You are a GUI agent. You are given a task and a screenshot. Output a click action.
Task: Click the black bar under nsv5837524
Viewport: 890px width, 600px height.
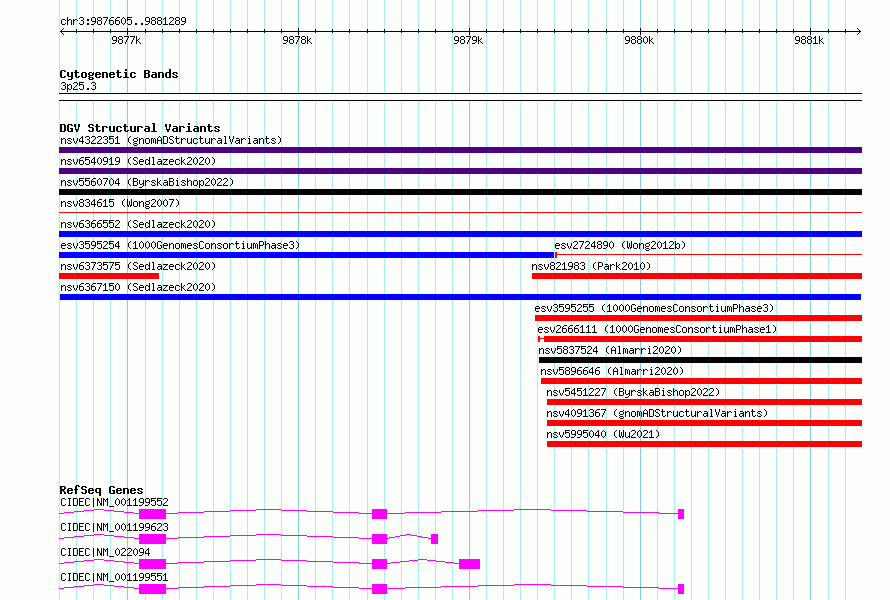(700, 360)
